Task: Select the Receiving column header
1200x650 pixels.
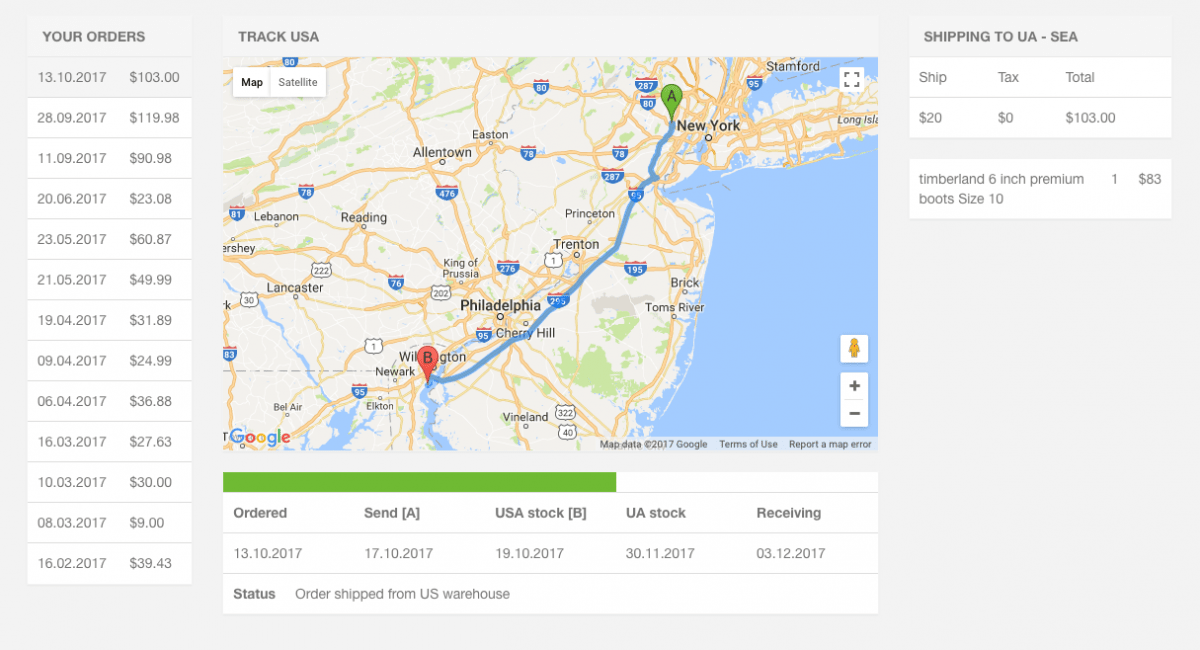Action: 788,513
